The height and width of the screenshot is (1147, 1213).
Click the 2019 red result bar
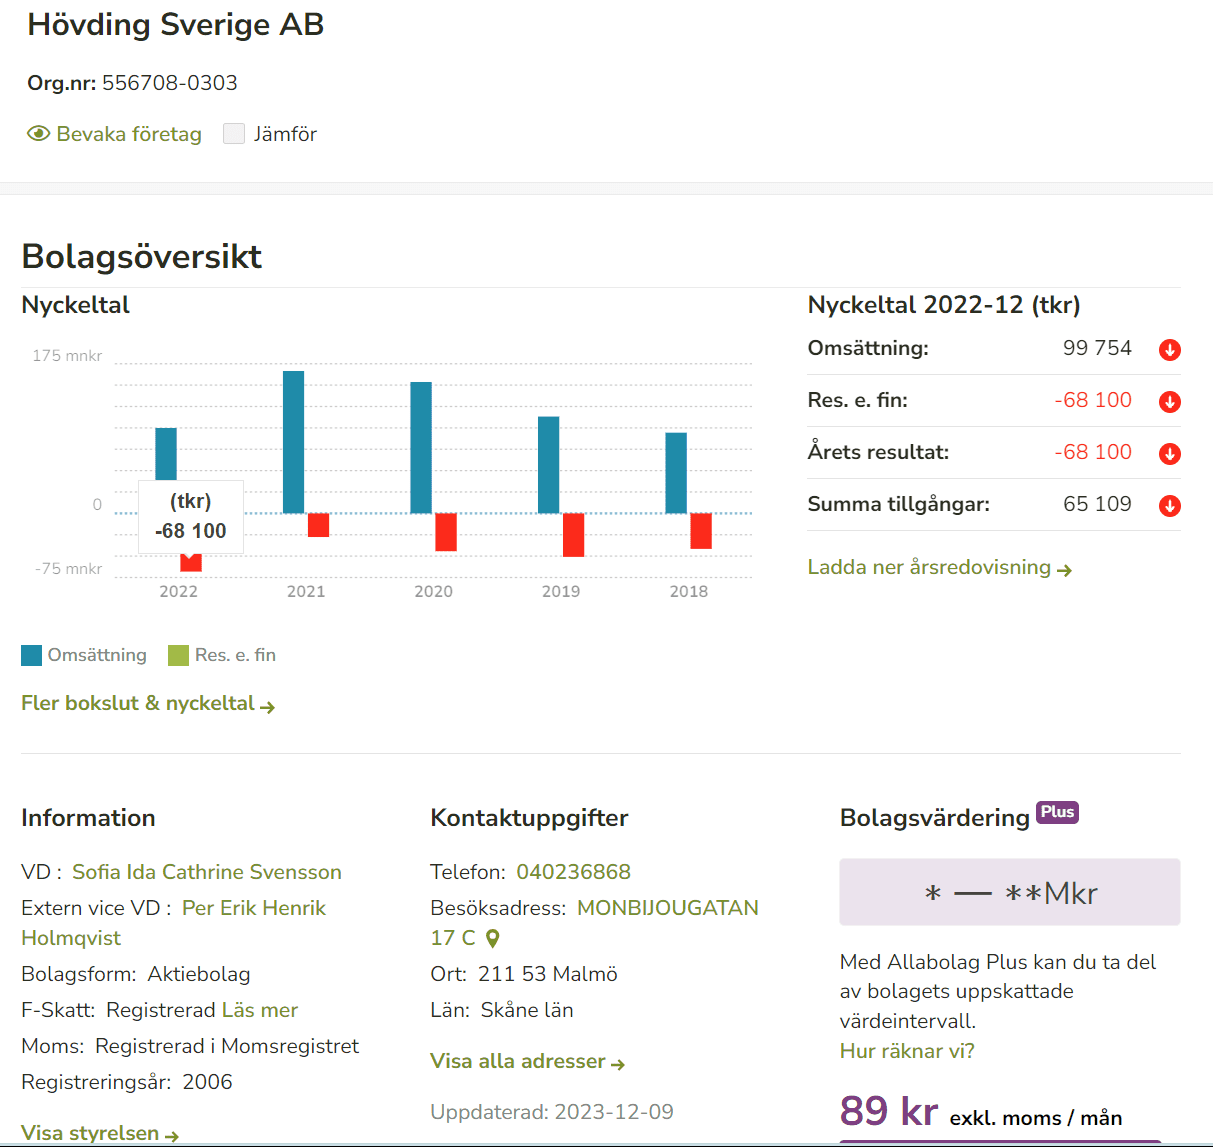(x=573, y=535)
